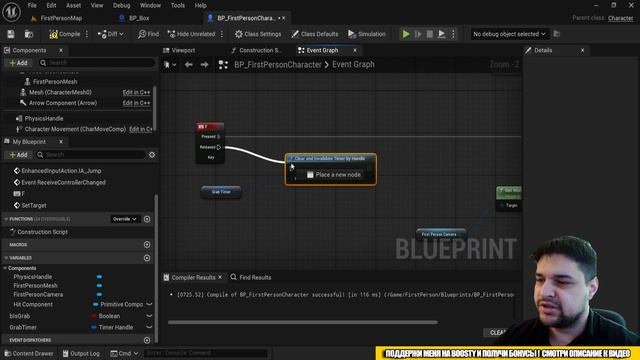Open the Tools menu
This screenshot has height=360, width=640.
click(x=178, y=5)
